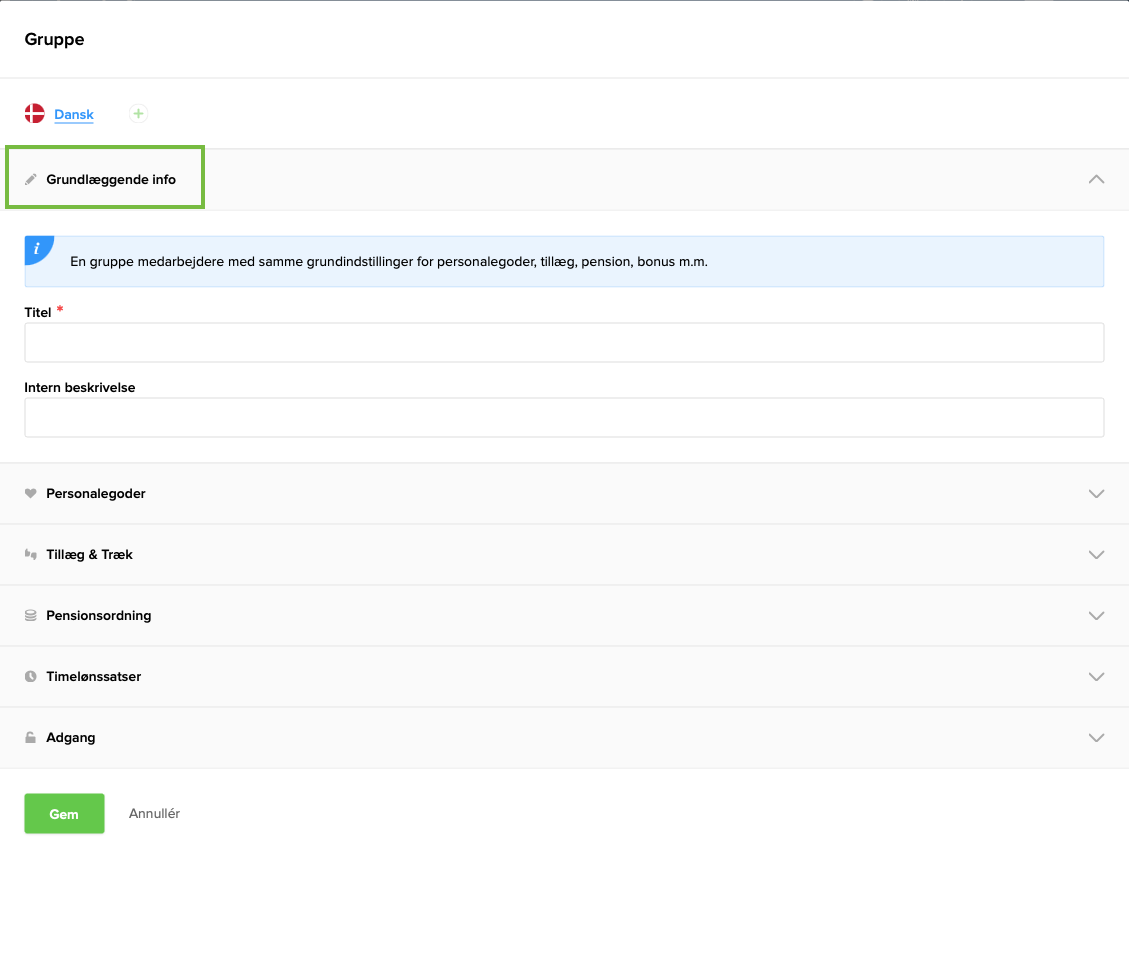This screenshot has height=973, width=1129.
Task: Click the Annullér link to cancel
Action: click(x=154, y=813)
